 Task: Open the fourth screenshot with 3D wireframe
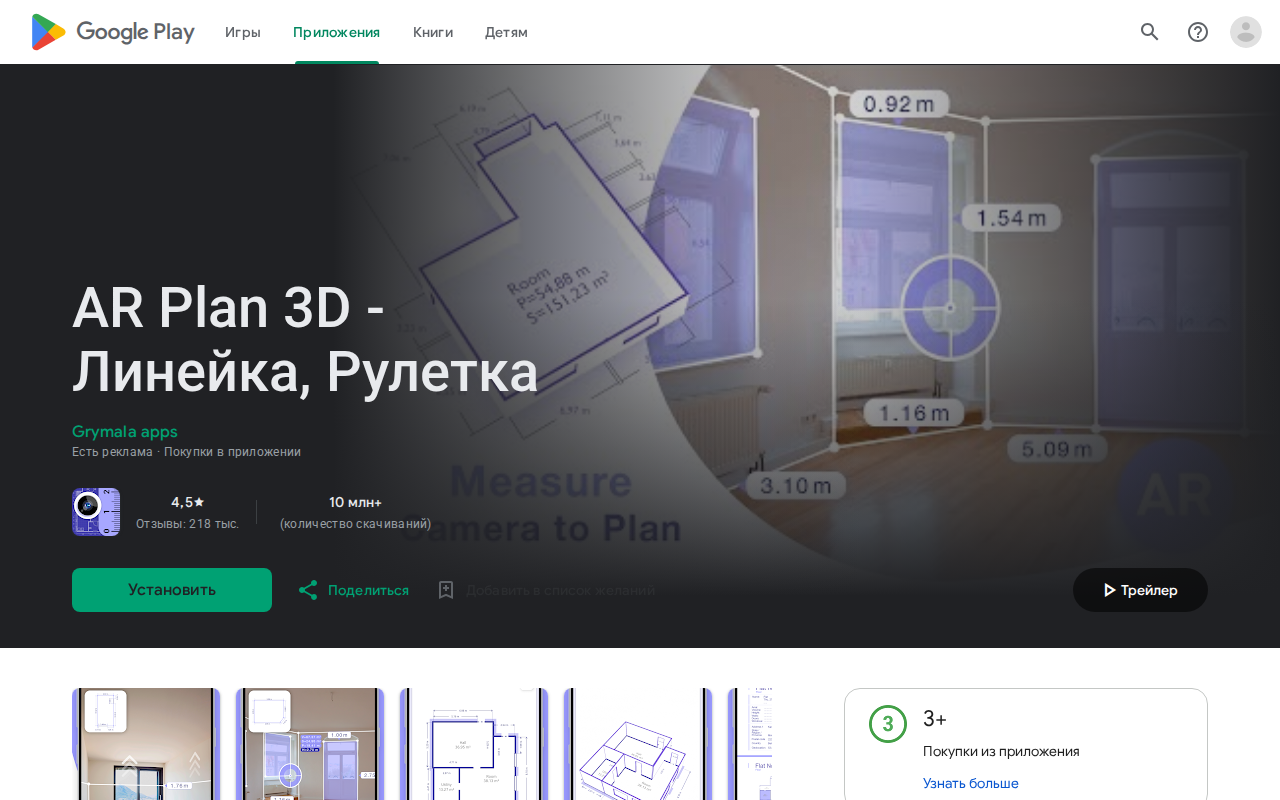[638, 744]
